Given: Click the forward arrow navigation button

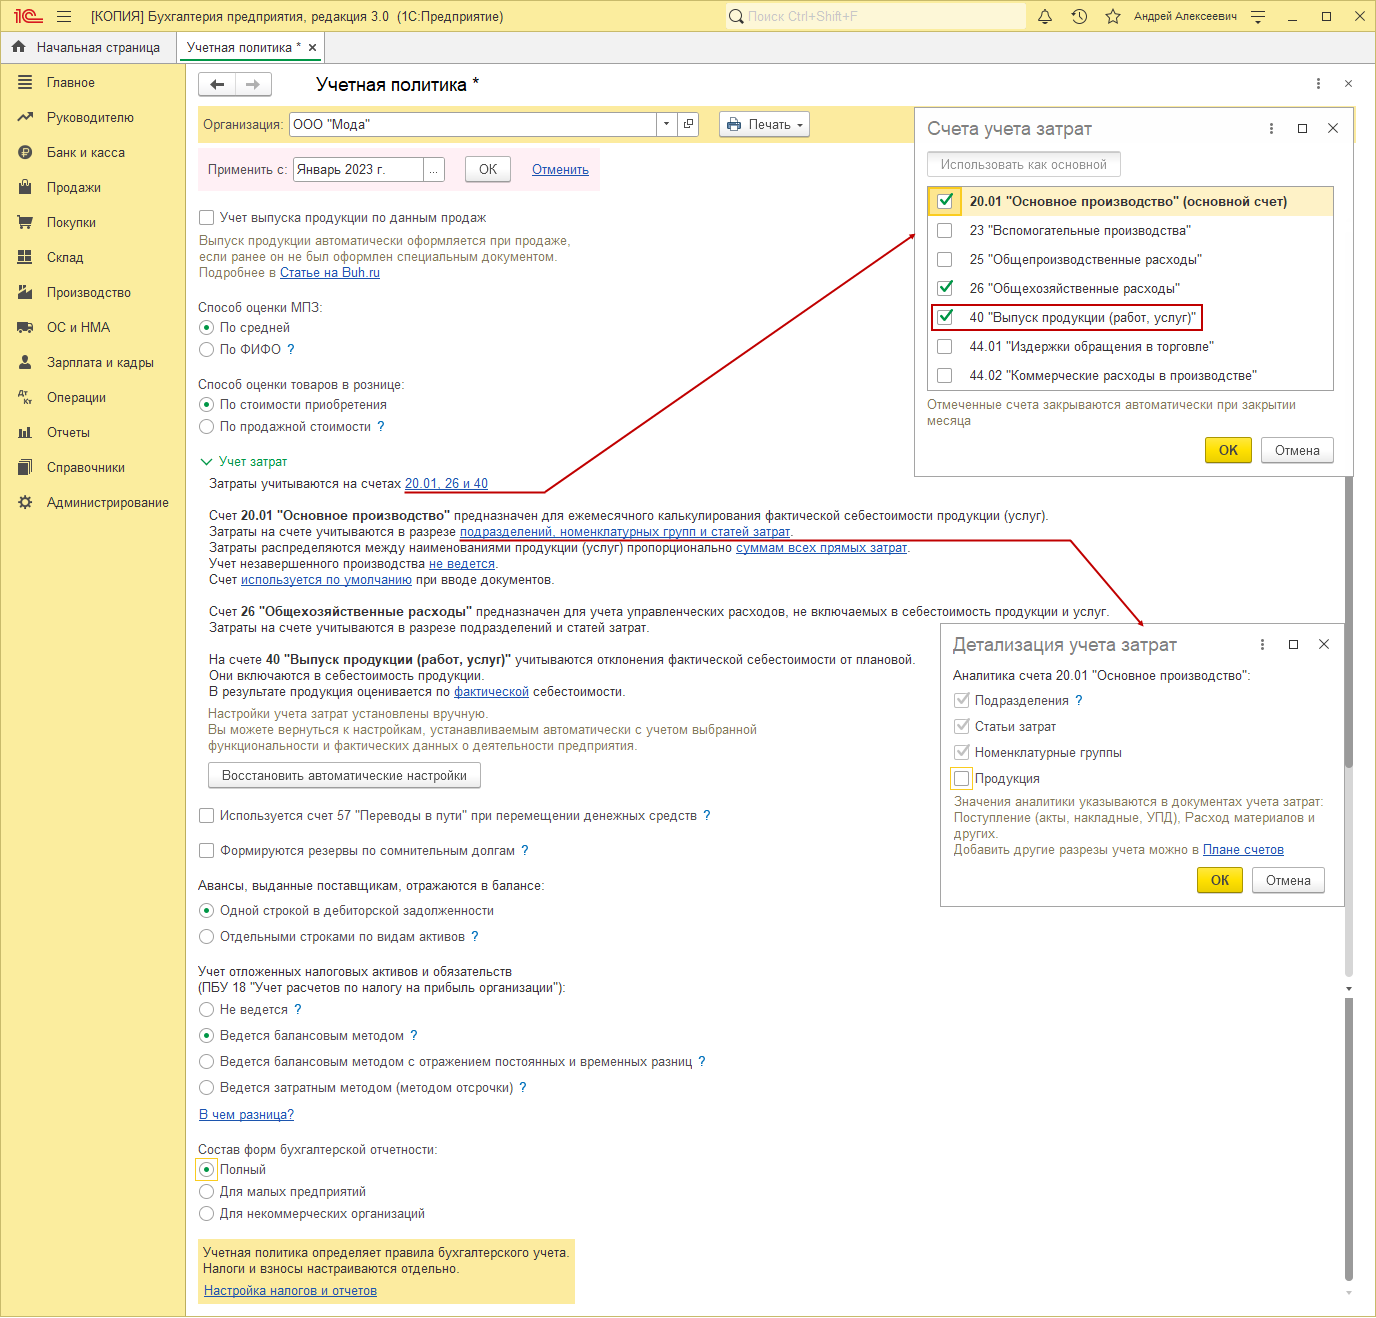Looking at the screenshot, I should pos(253,84).
